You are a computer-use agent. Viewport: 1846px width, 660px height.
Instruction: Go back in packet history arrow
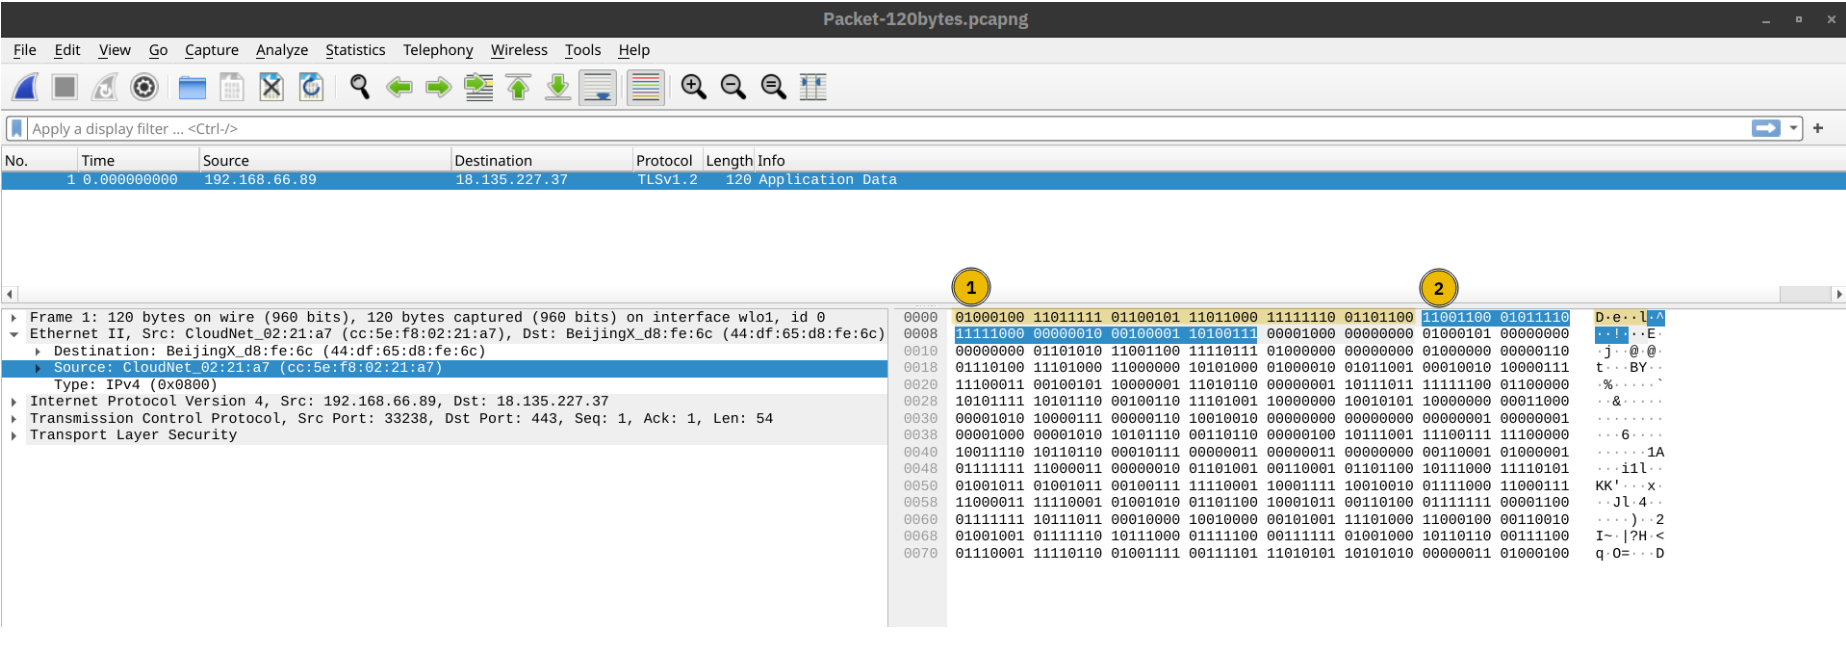click(x=400, y=88)
